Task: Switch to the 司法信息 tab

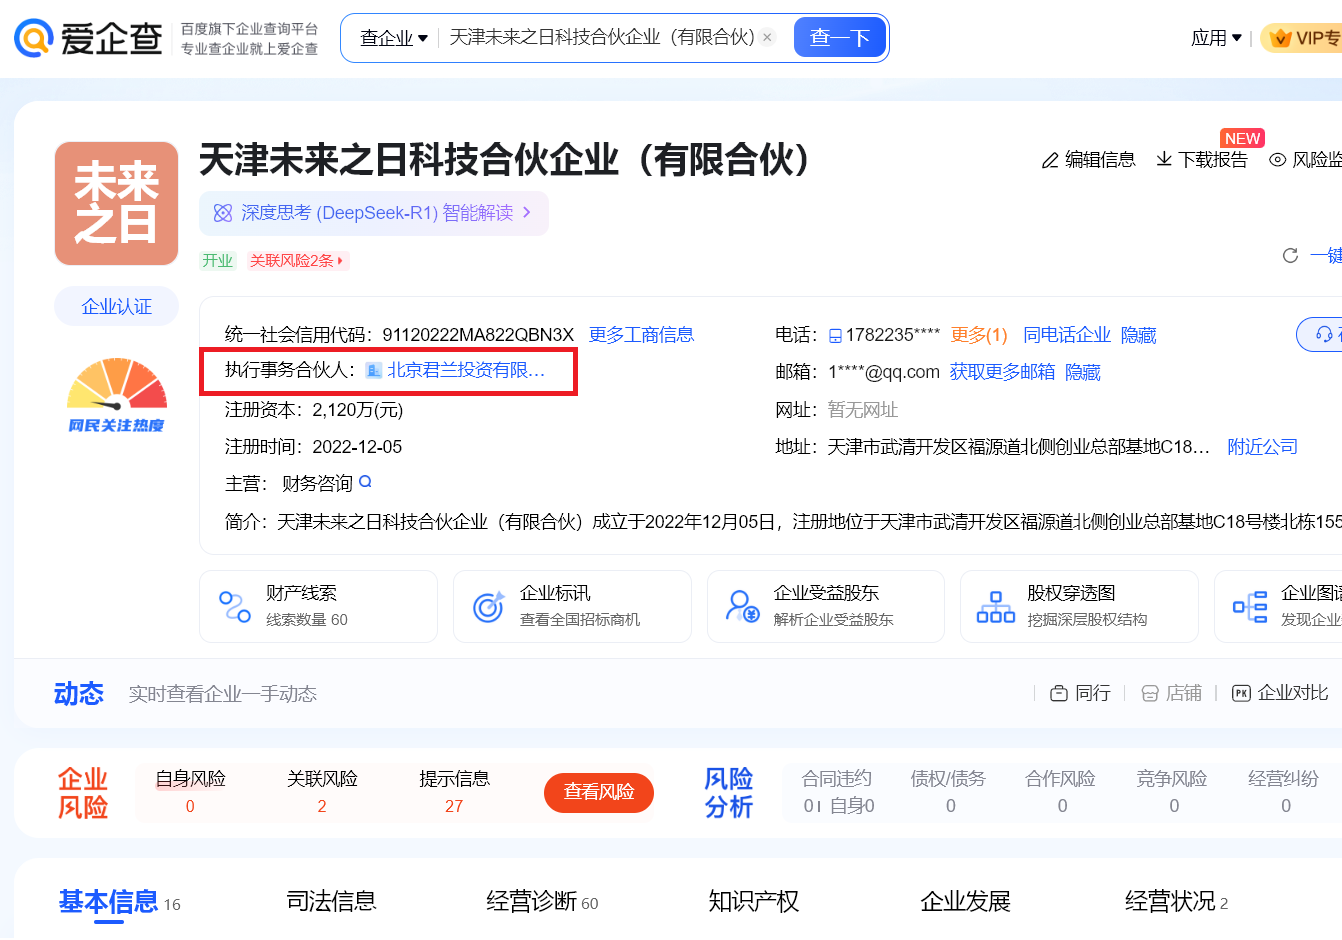Action: [331, 902]
